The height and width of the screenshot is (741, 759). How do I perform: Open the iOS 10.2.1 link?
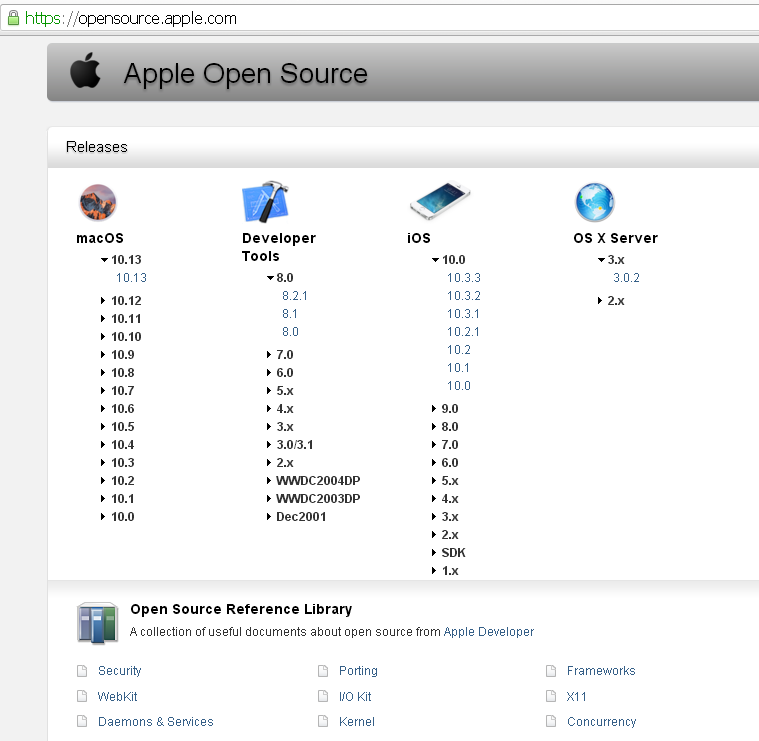(x=463, y=332)
